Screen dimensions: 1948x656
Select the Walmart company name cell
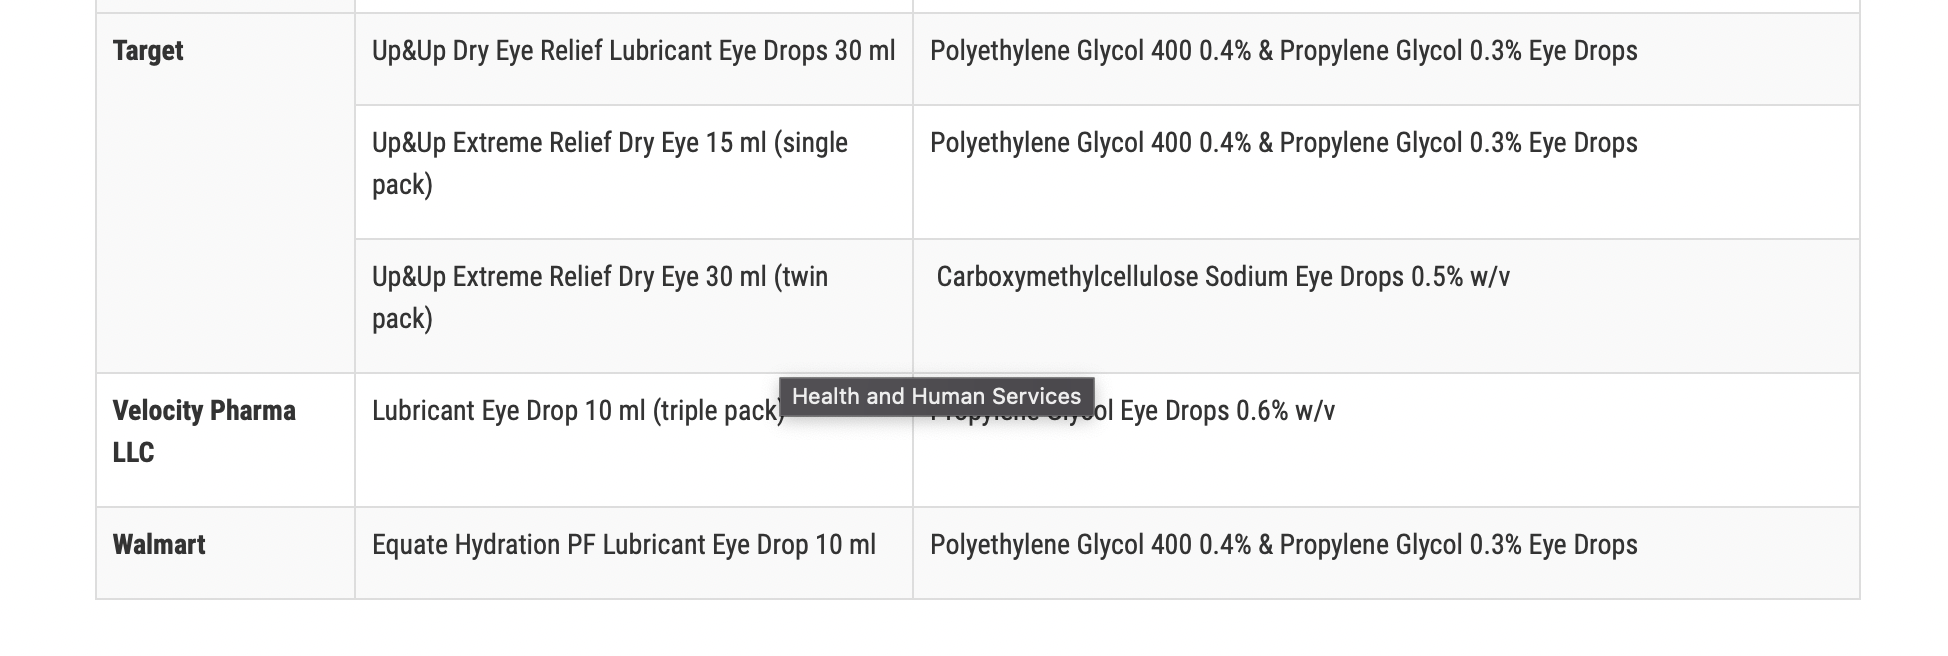[x=159, y=545]
